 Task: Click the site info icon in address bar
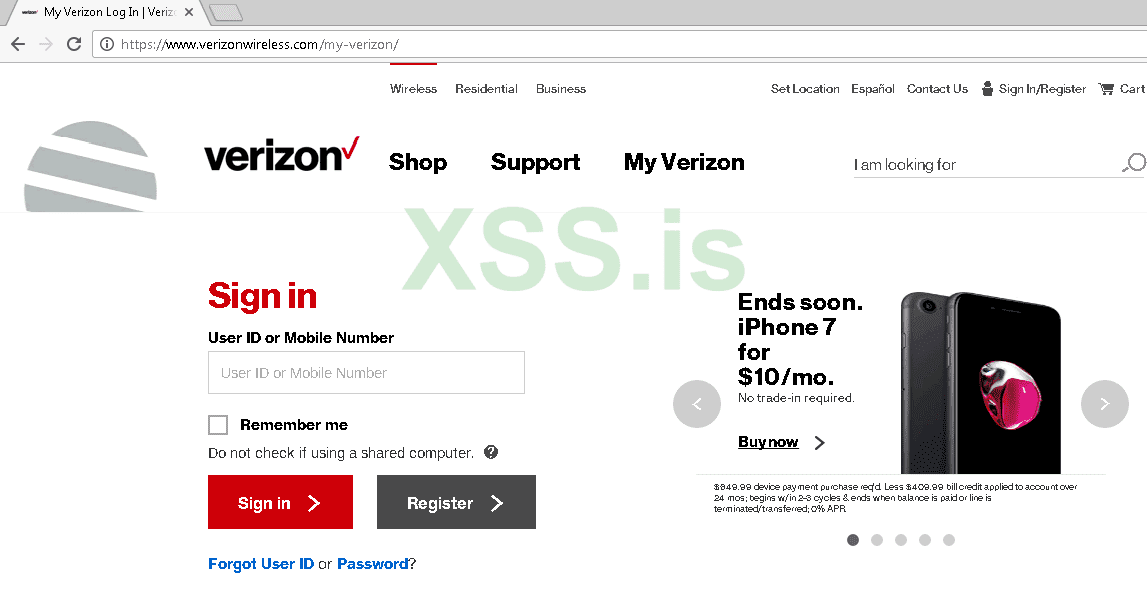107,44
